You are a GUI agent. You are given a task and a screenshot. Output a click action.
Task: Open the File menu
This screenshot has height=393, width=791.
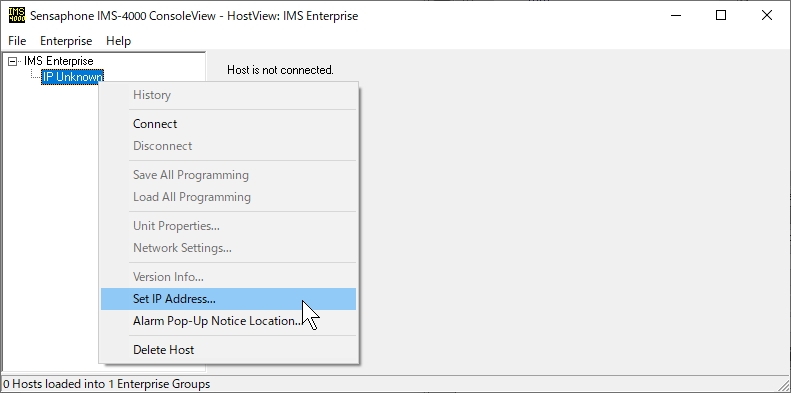(x=17, y=41)
